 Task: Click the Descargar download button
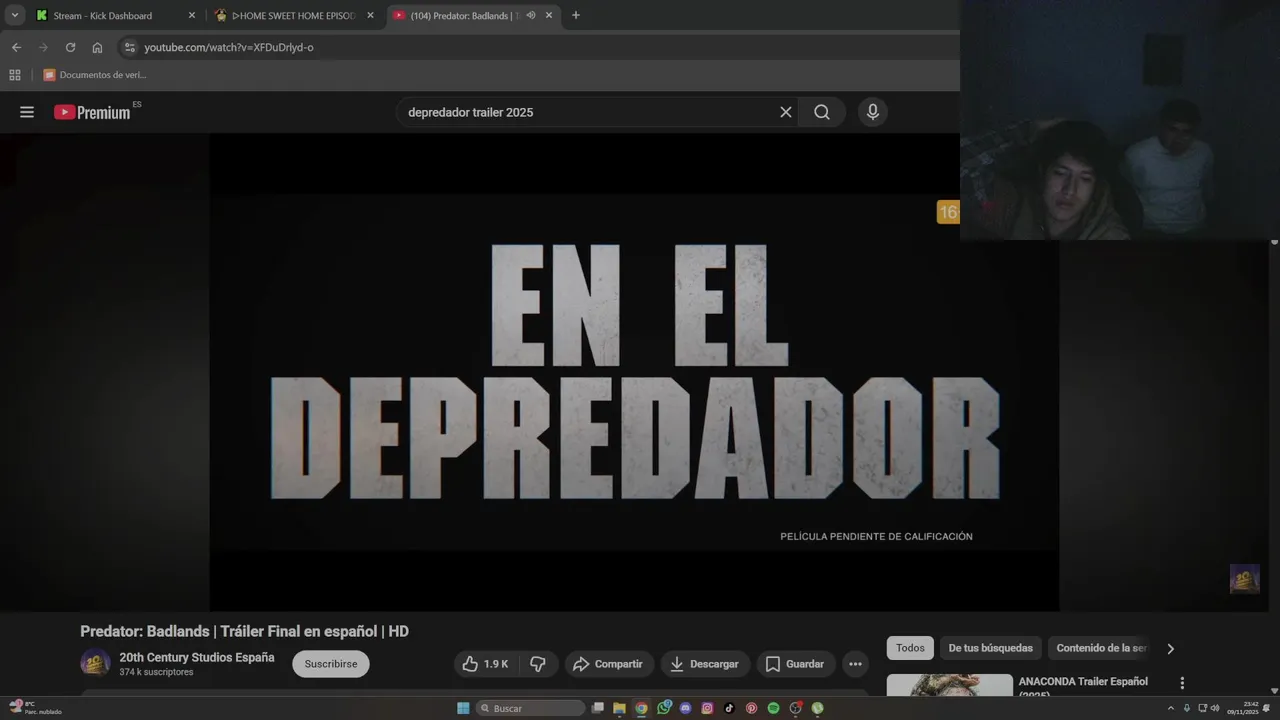(704, 664)
